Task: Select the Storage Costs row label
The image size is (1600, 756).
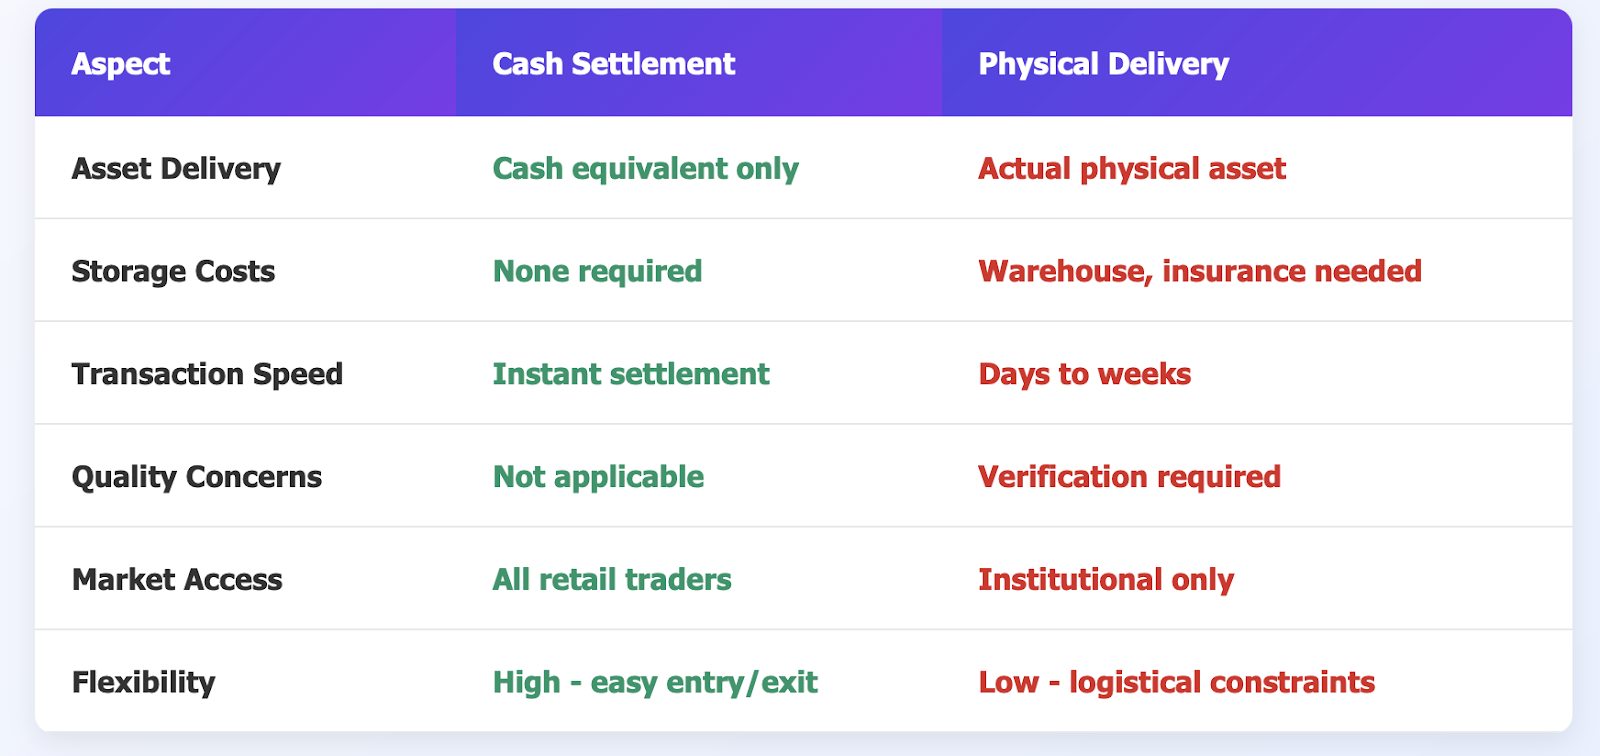Action: [173, 272]
